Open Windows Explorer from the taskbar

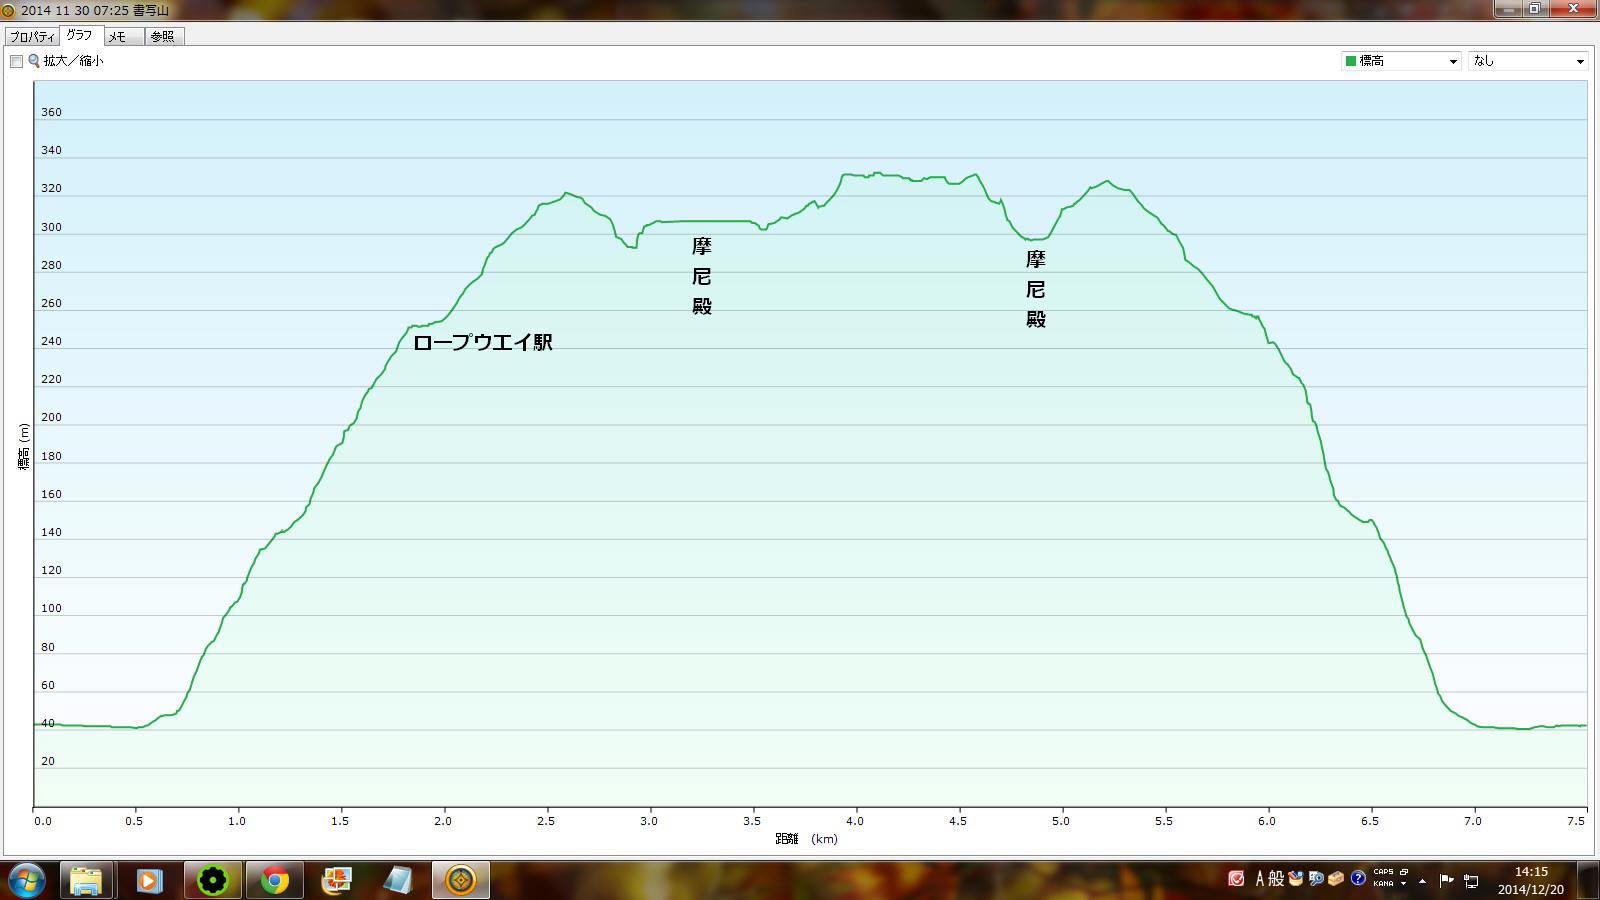click(87, 880)
